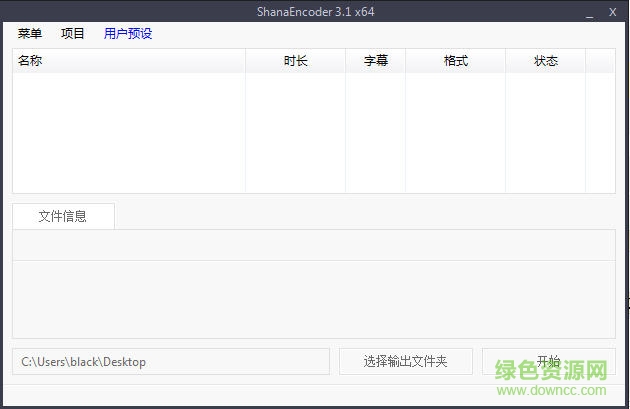Viewport: 630px width, 409px height.
Task: Sort list by 名称 column header
Action: (129, 61)
